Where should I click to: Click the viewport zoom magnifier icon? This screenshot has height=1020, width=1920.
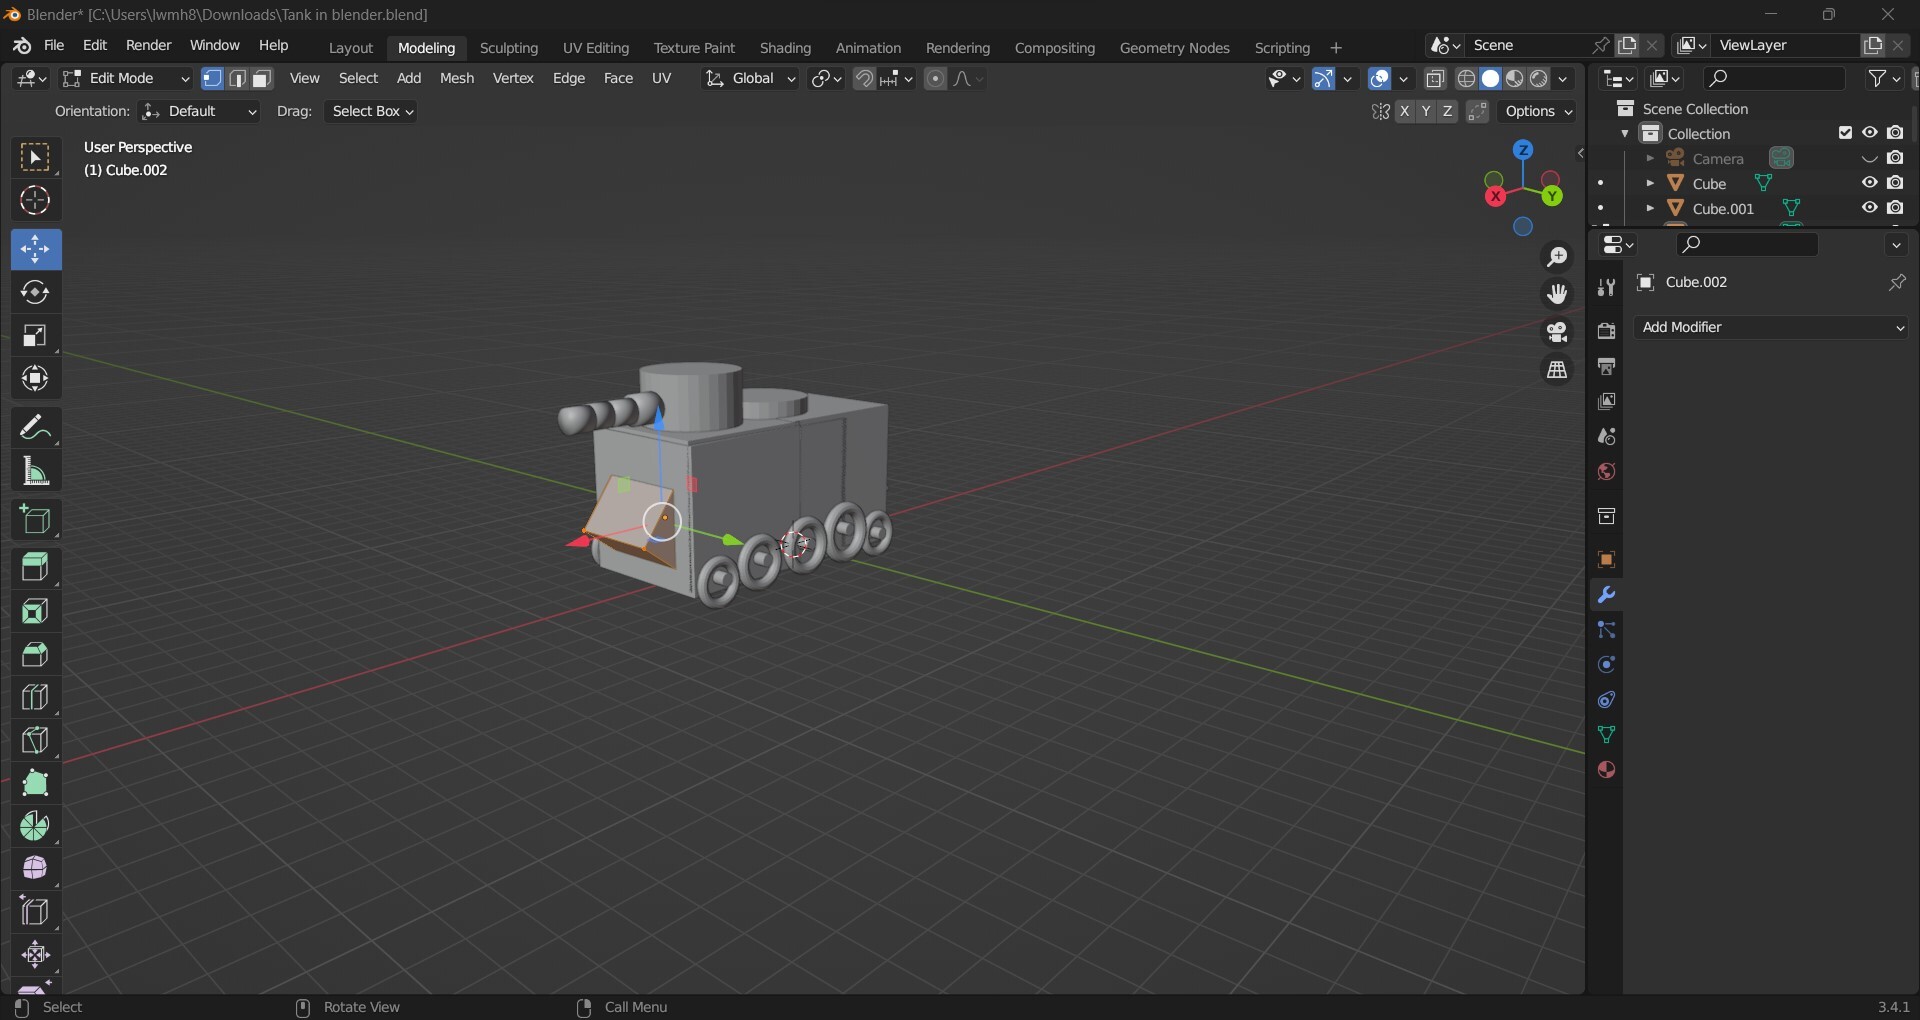(1559, 257)
